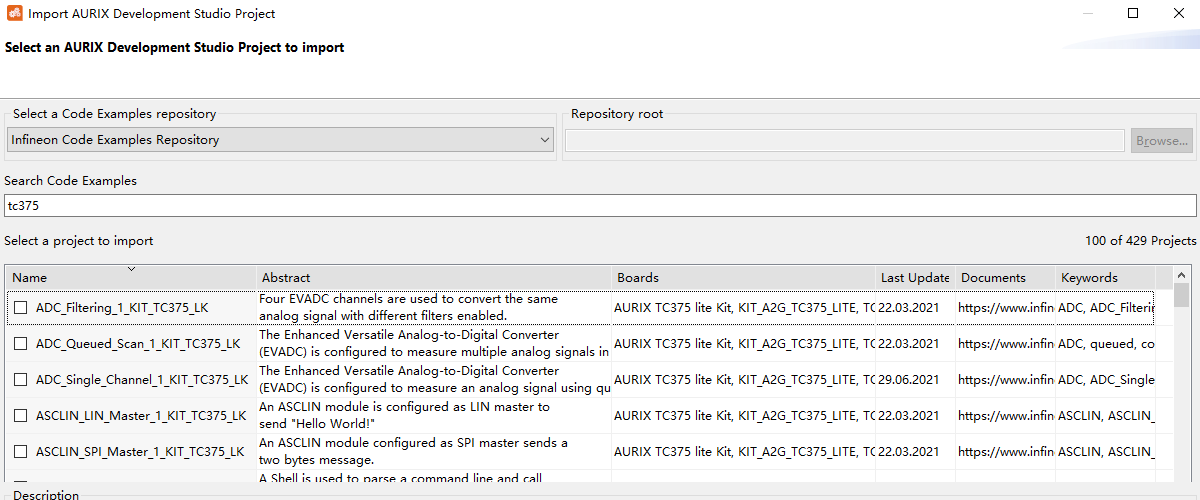Select the ADC_Filtering_1_KIT_TC375_LK project name

[x=122, y=308]
